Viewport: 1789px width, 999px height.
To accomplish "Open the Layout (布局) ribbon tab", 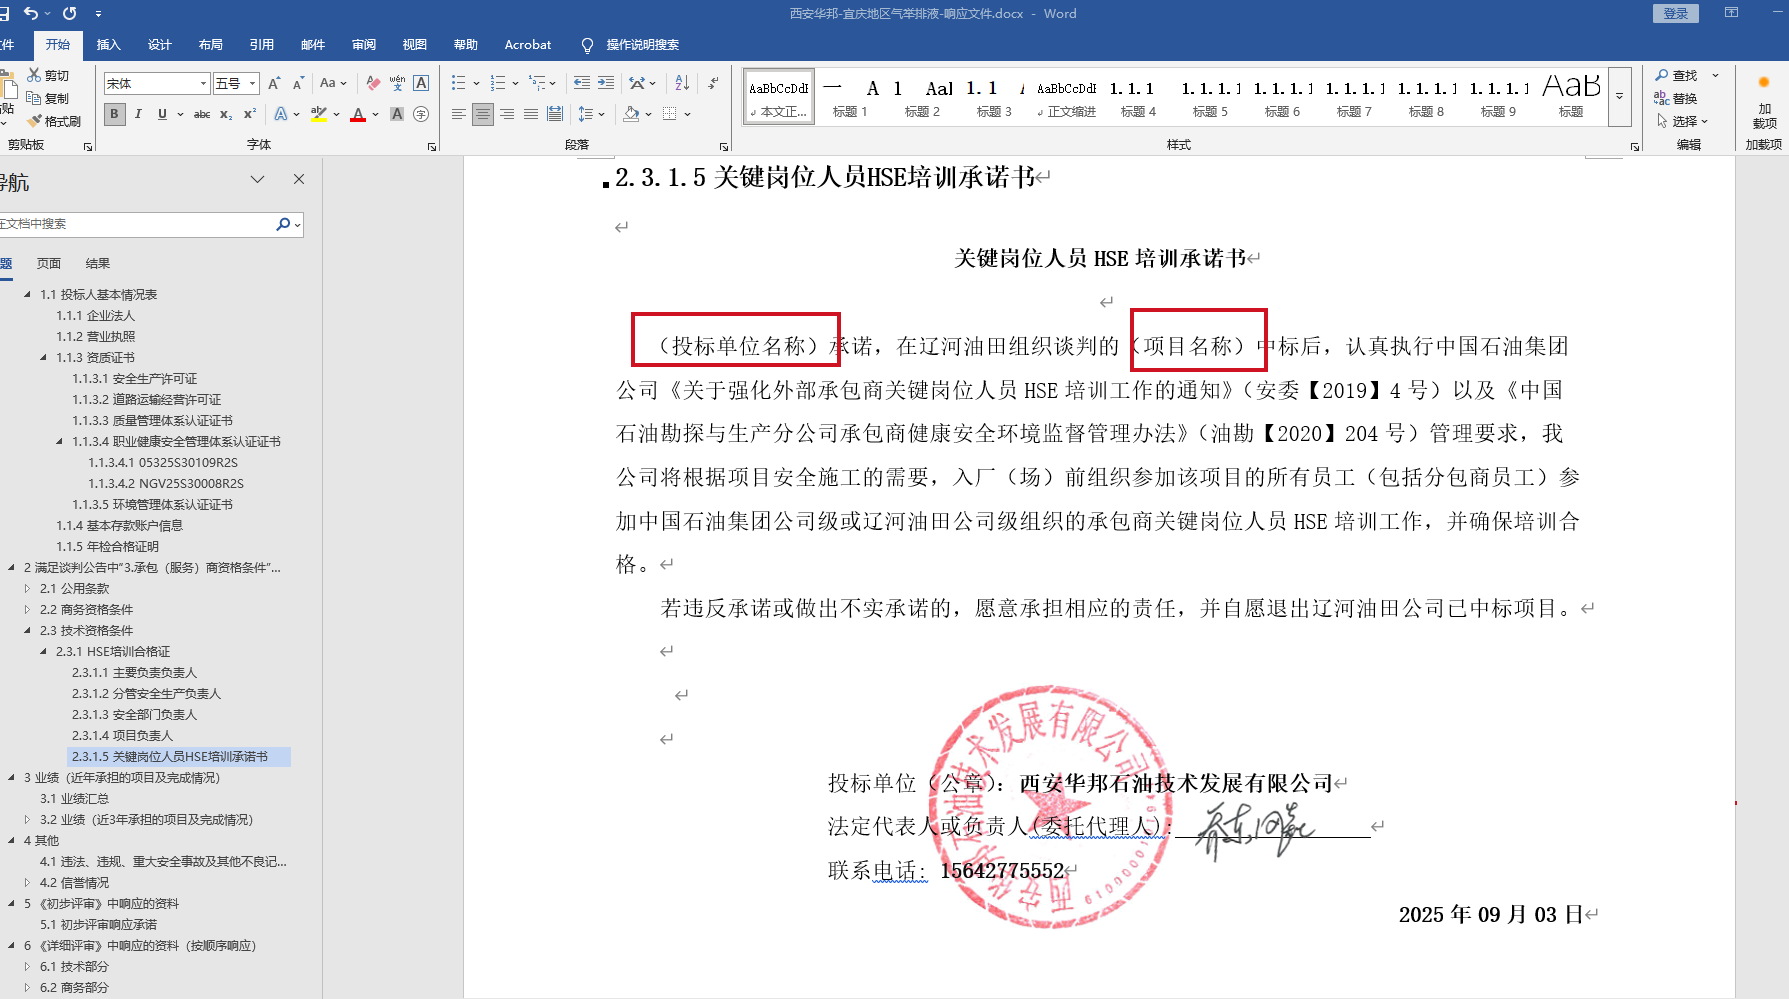I will (211, 45).
